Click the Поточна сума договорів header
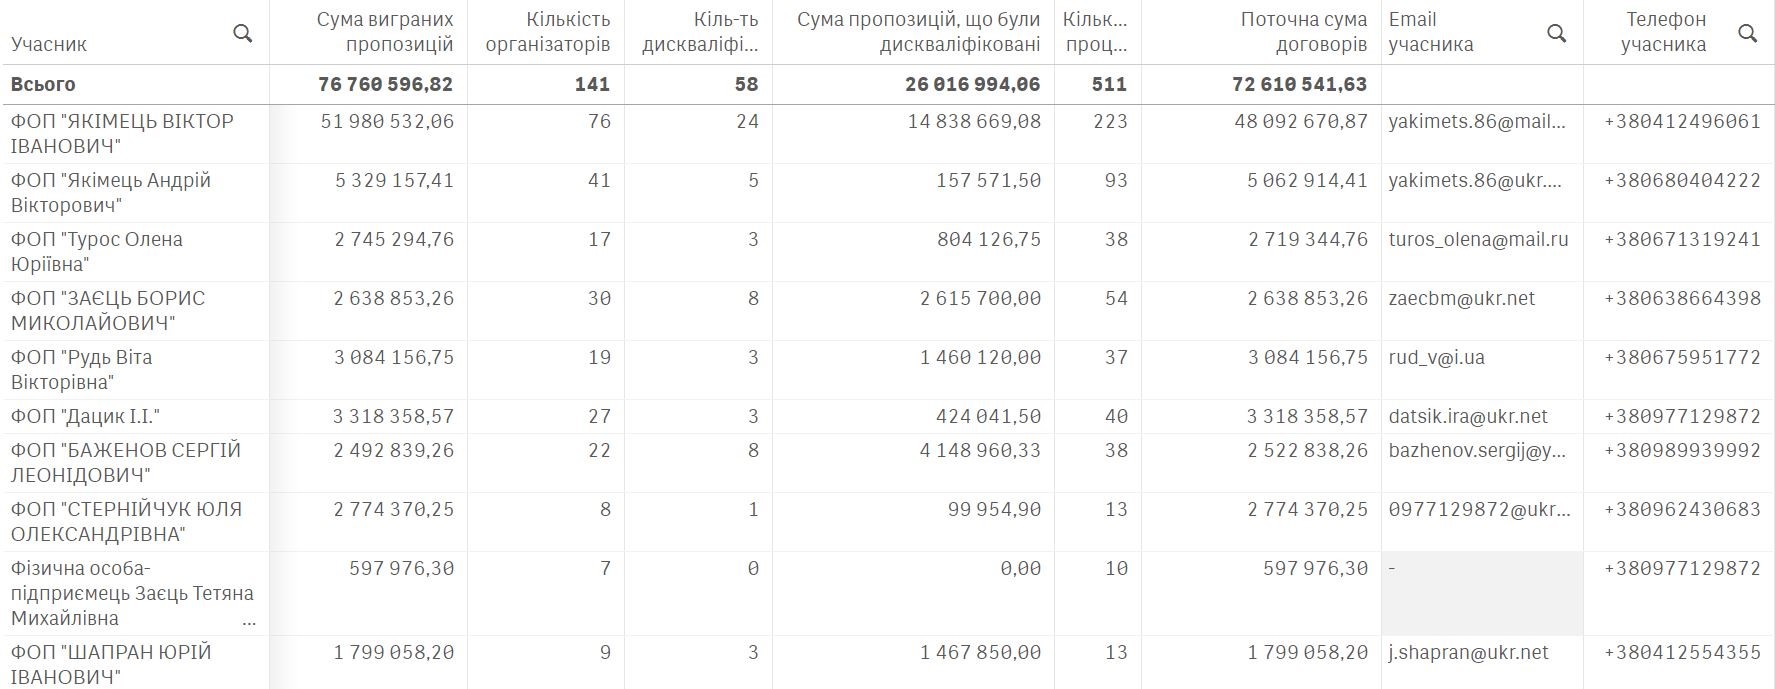This screenshot has height=689, width=1775. tap(1303, 32)
